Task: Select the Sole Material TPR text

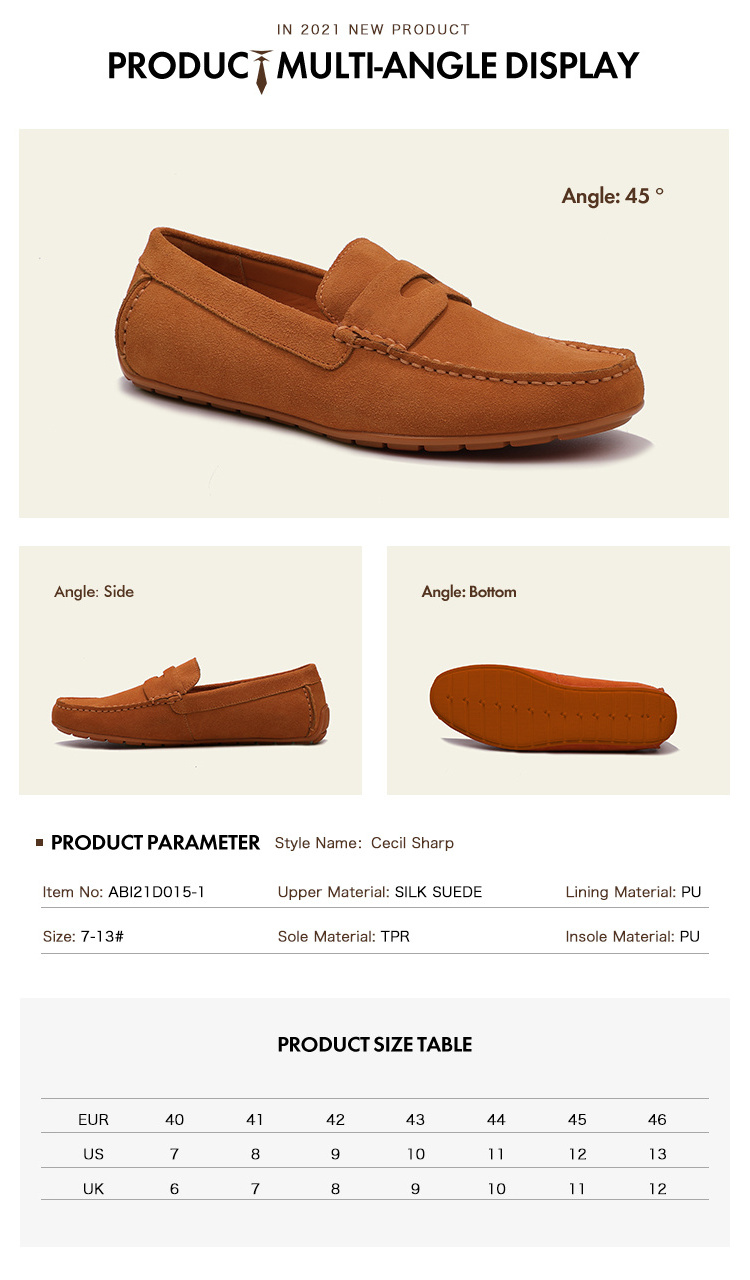Action: (x=344, y=937)
